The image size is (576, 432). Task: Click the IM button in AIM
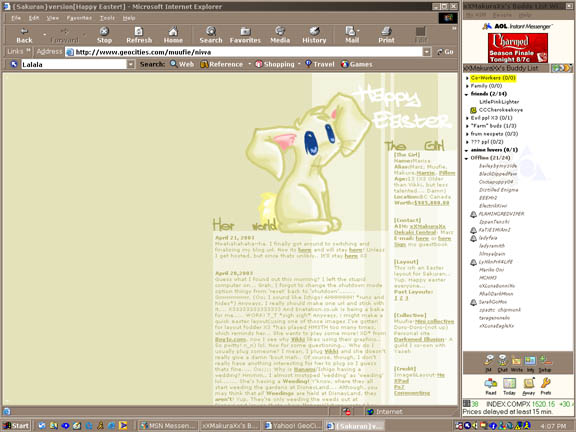coord(489,364)
